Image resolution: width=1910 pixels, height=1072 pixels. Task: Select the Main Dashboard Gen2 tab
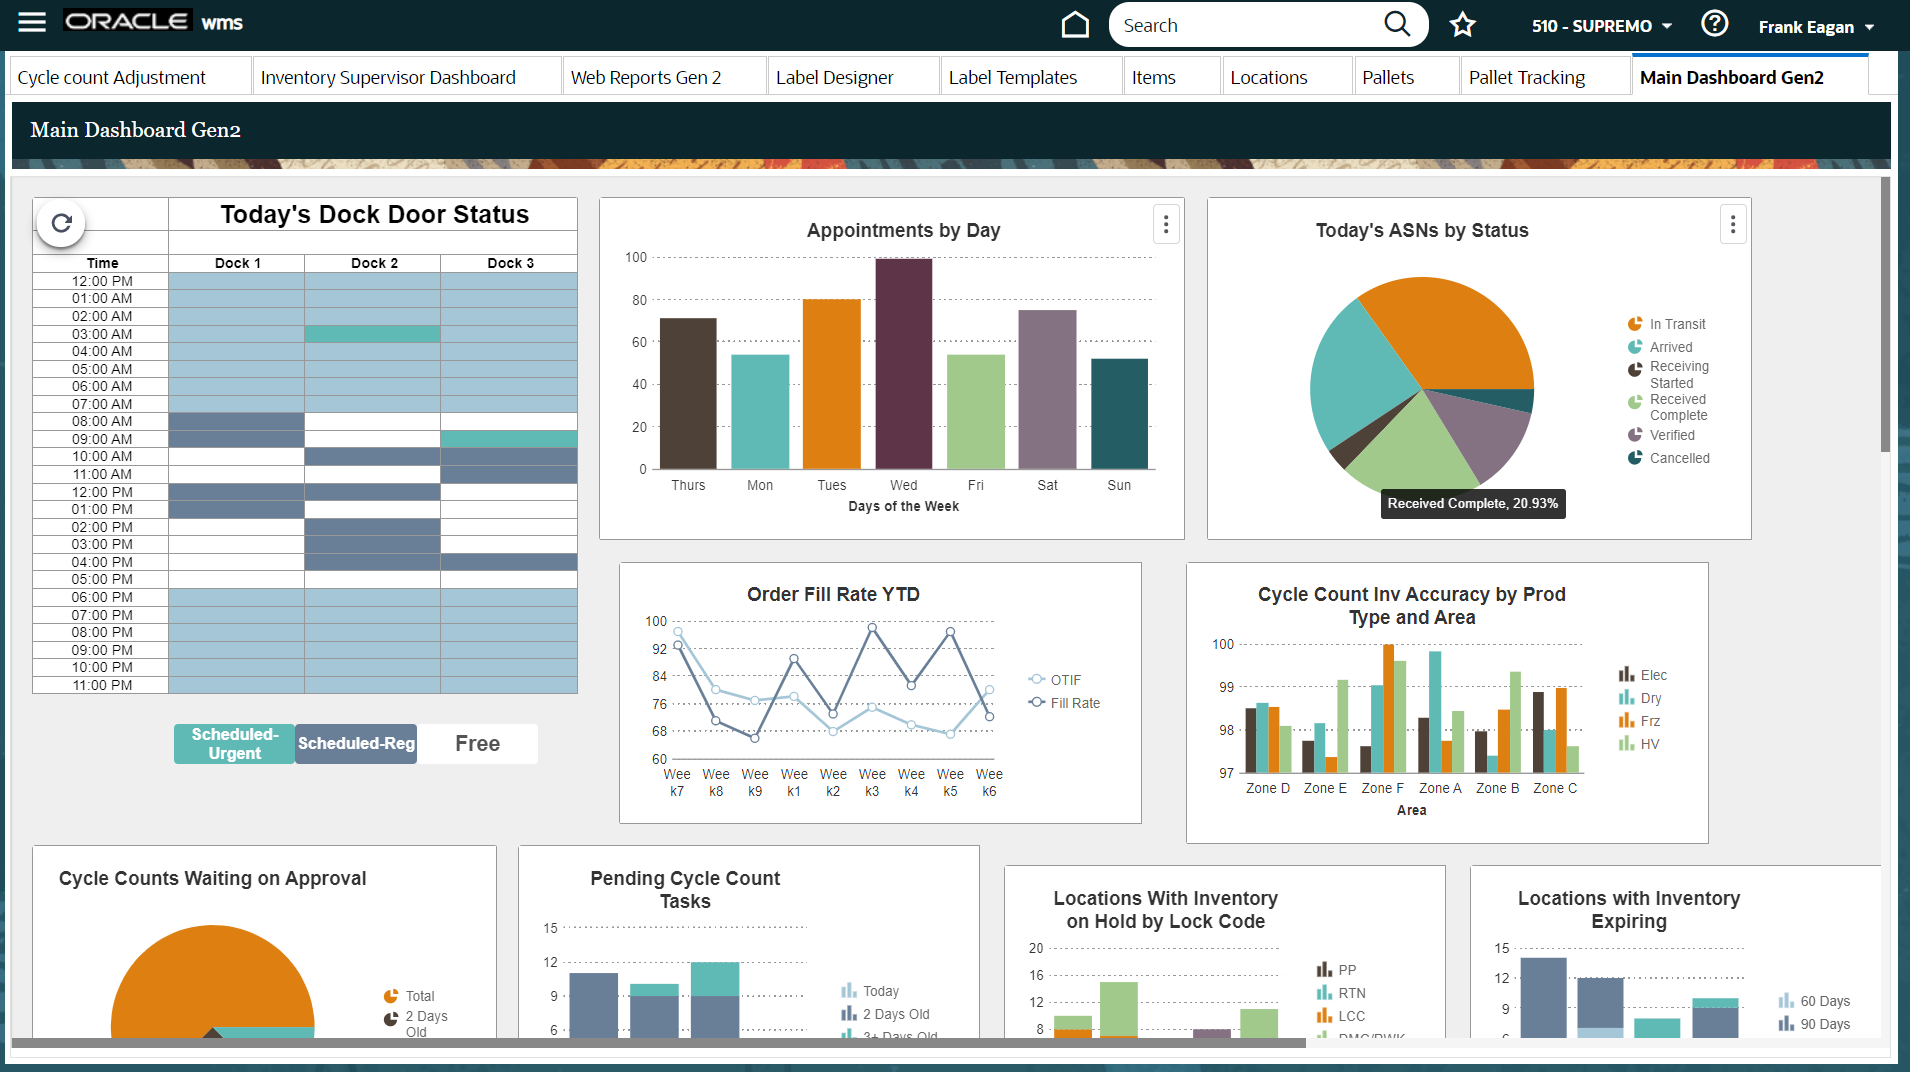(x=1749, y=77)
